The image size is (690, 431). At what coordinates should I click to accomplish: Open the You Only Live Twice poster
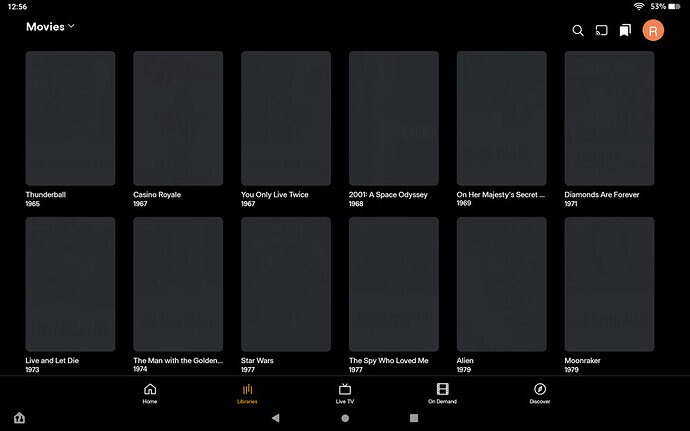286,118
